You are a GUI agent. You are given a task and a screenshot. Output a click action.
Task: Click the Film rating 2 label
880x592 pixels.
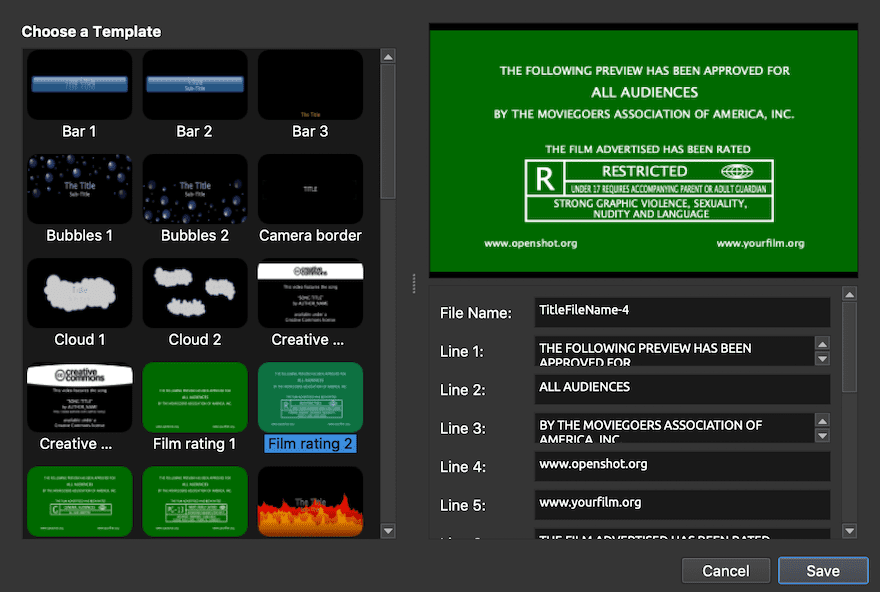click(310, 443)
